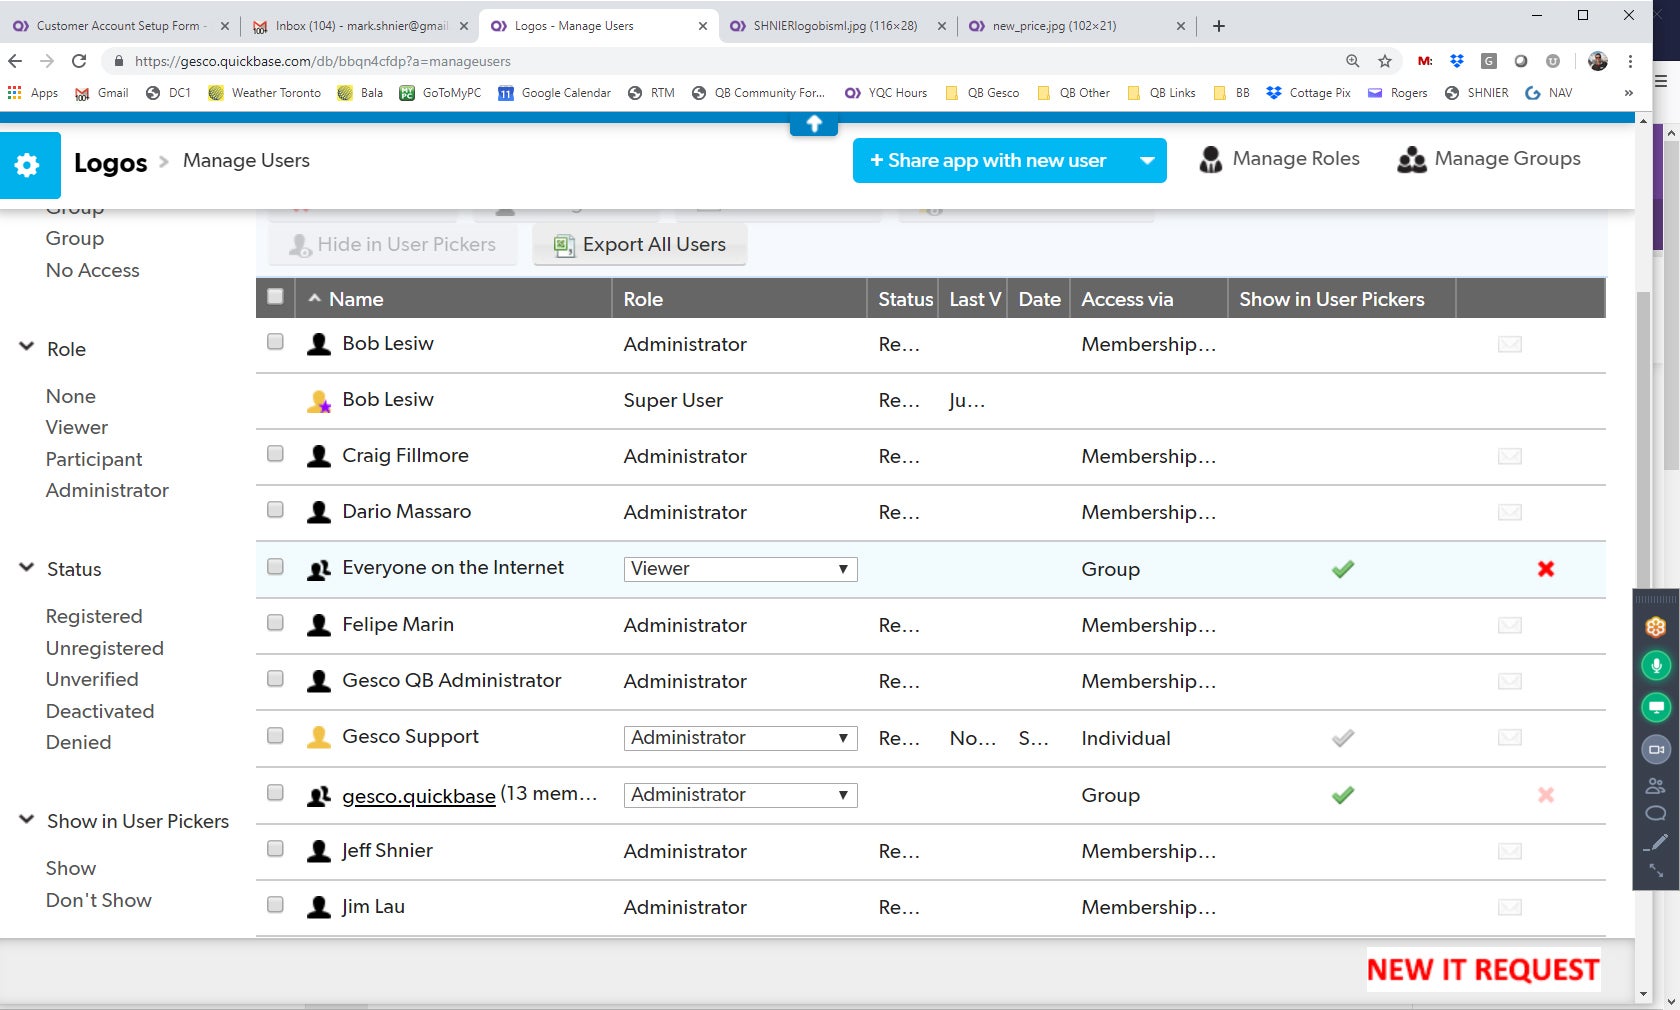The image size is (1680, 1010).
Task: Click the green screen-share icon in side panel
Action: click(1656, 708)
